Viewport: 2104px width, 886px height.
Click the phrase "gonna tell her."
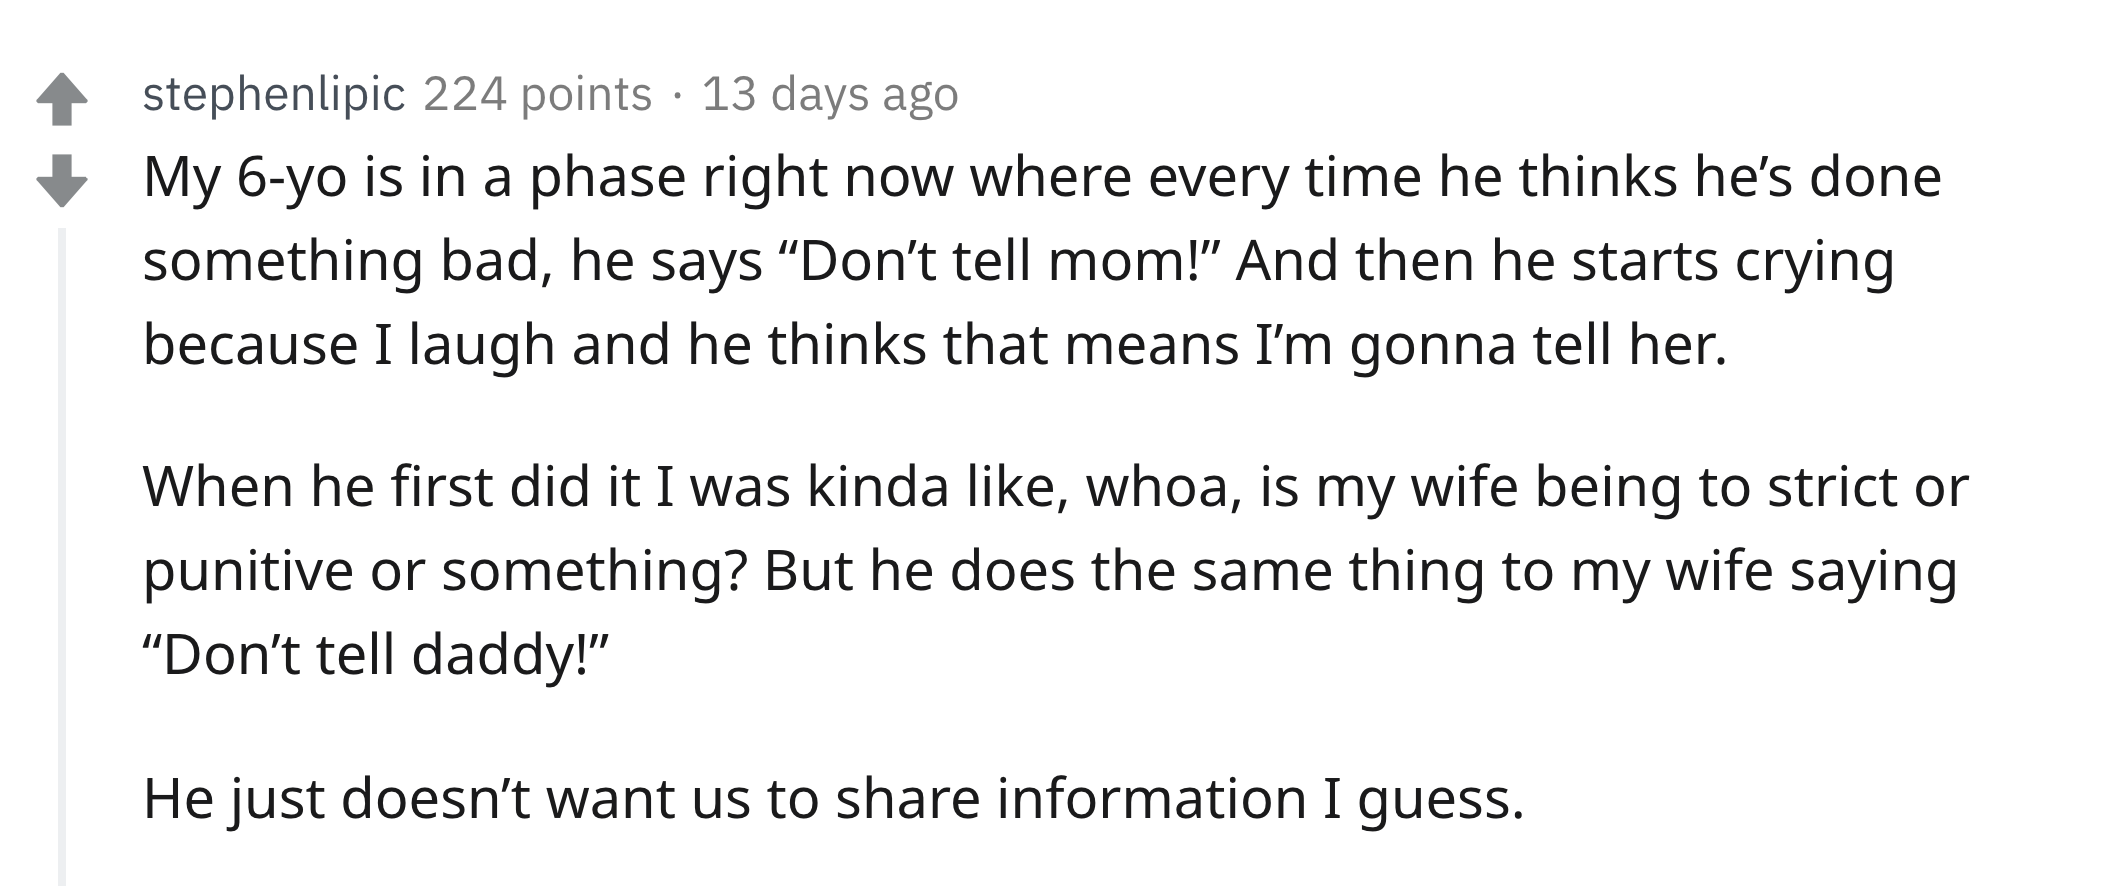[1539, 346]
